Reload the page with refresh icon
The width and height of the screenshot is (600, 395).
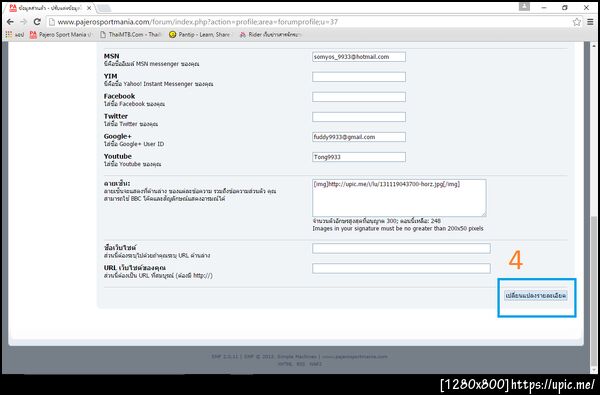click(x=37, y=22)
